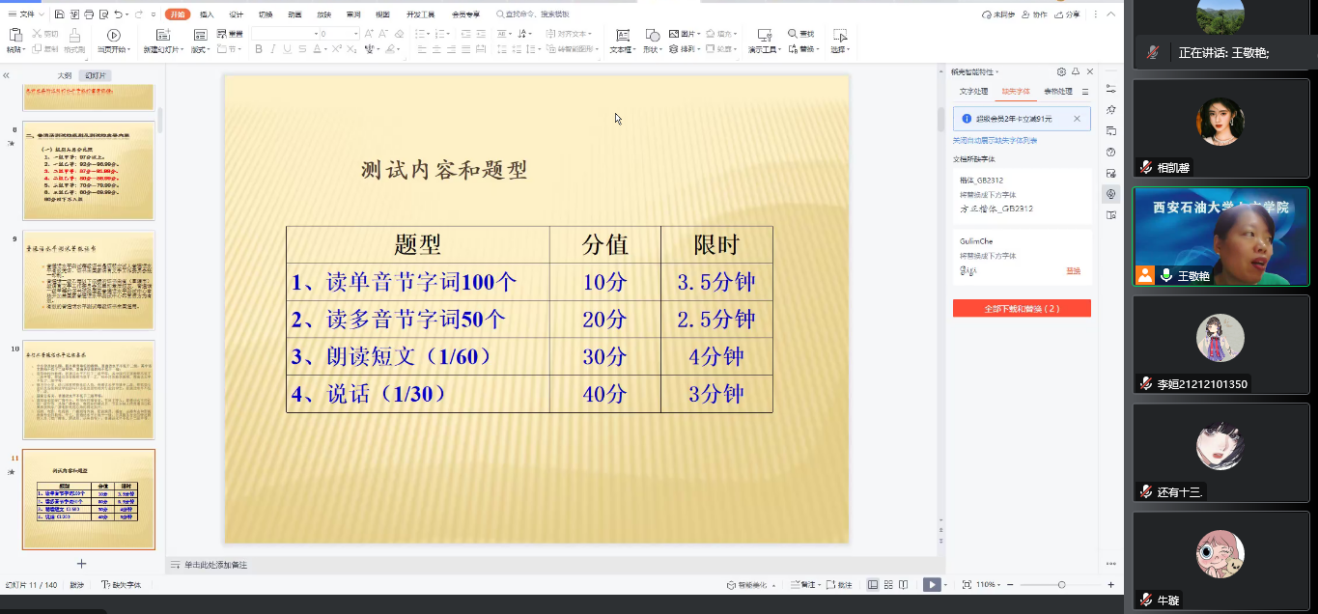This screenshot has width=1318, height=614.
Task: Click the 演示工具 presentation tools icon
Action: tap(763, 36)
